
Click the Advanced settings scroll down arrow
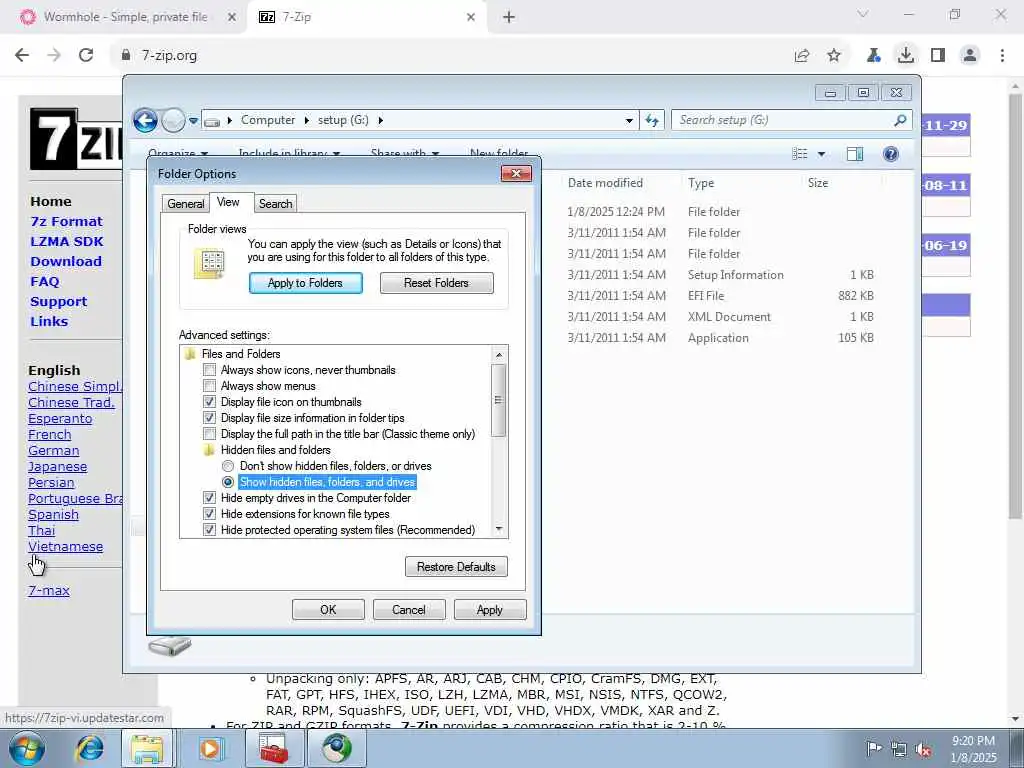(x=499, y=529)
